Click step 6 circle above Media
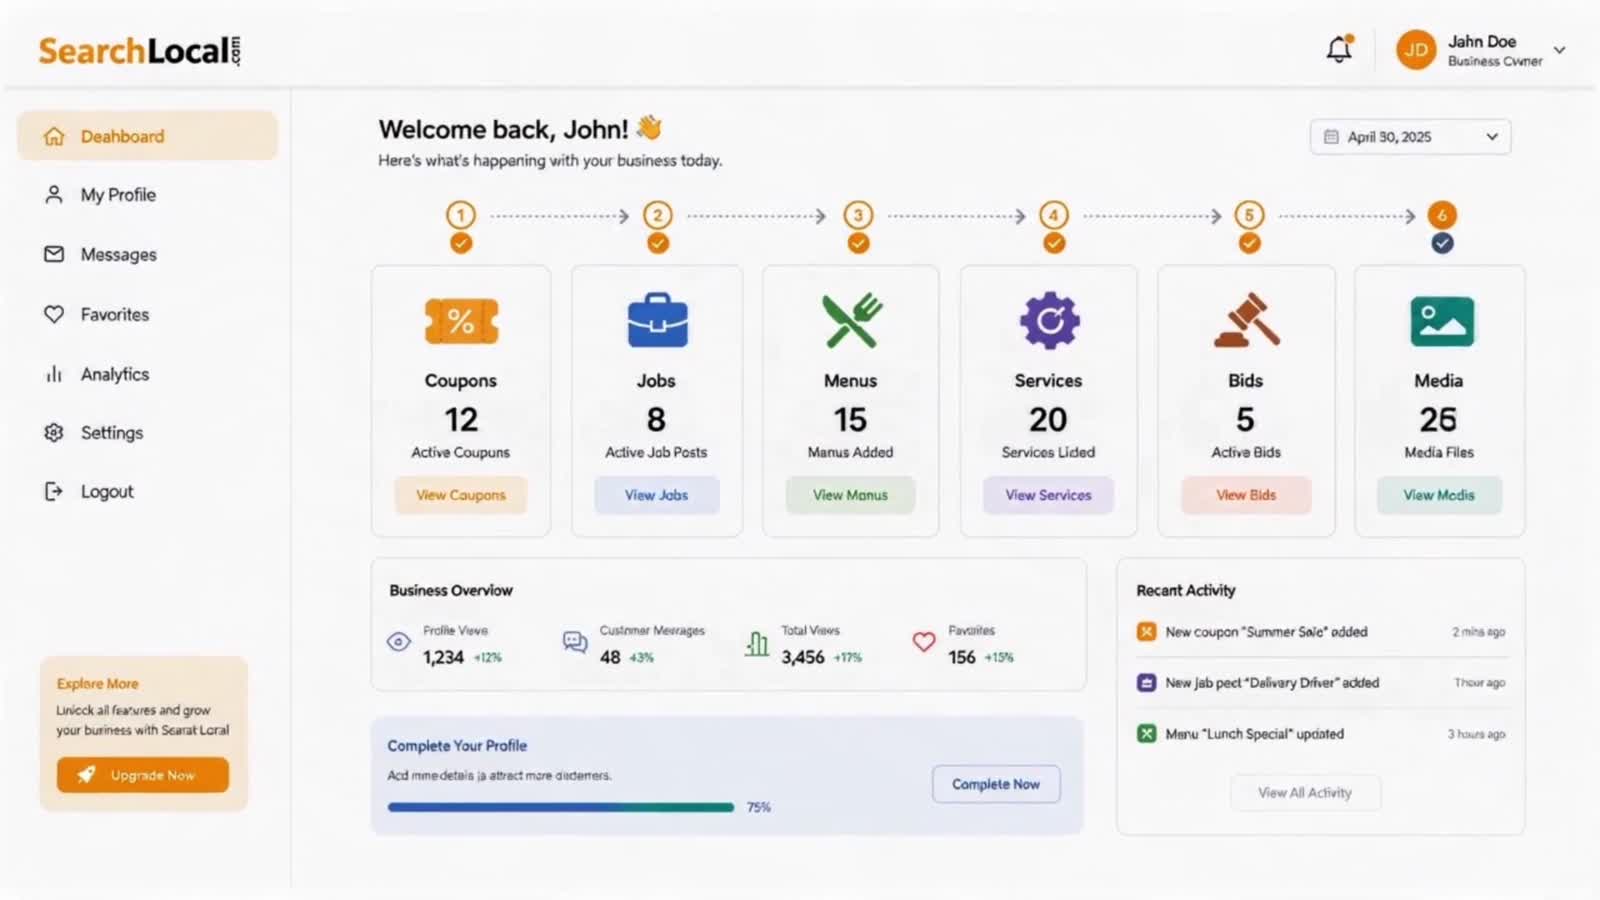 [1442, 215]
